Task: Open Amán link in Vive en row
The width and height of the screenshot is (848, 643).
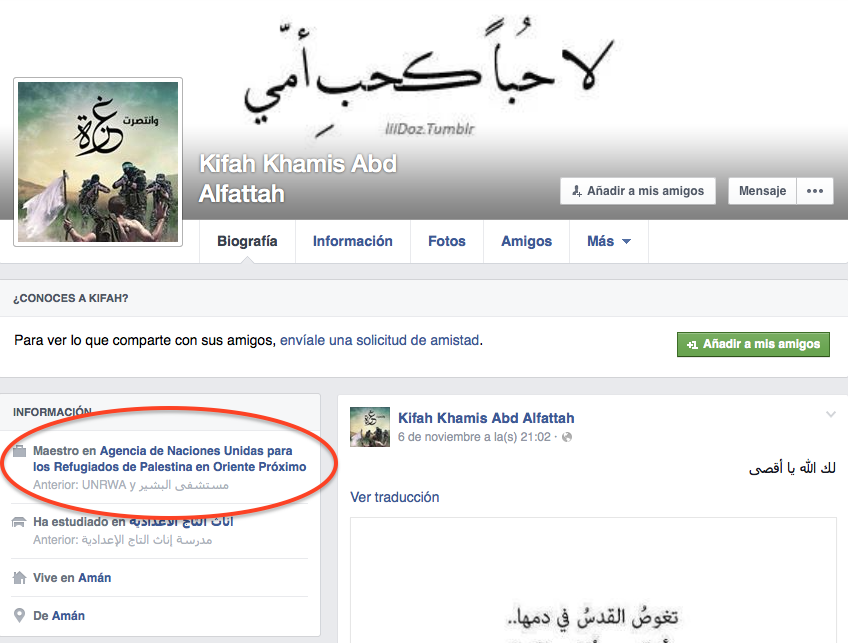Action: click(x=95, y=578)
